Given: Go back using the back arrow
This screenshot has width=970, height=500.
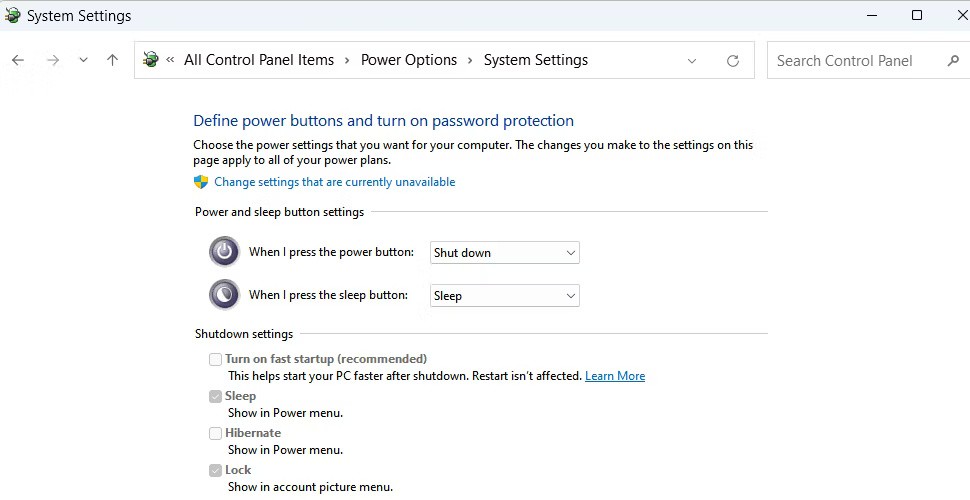Looking at the screenshot, I should (18, 60).
